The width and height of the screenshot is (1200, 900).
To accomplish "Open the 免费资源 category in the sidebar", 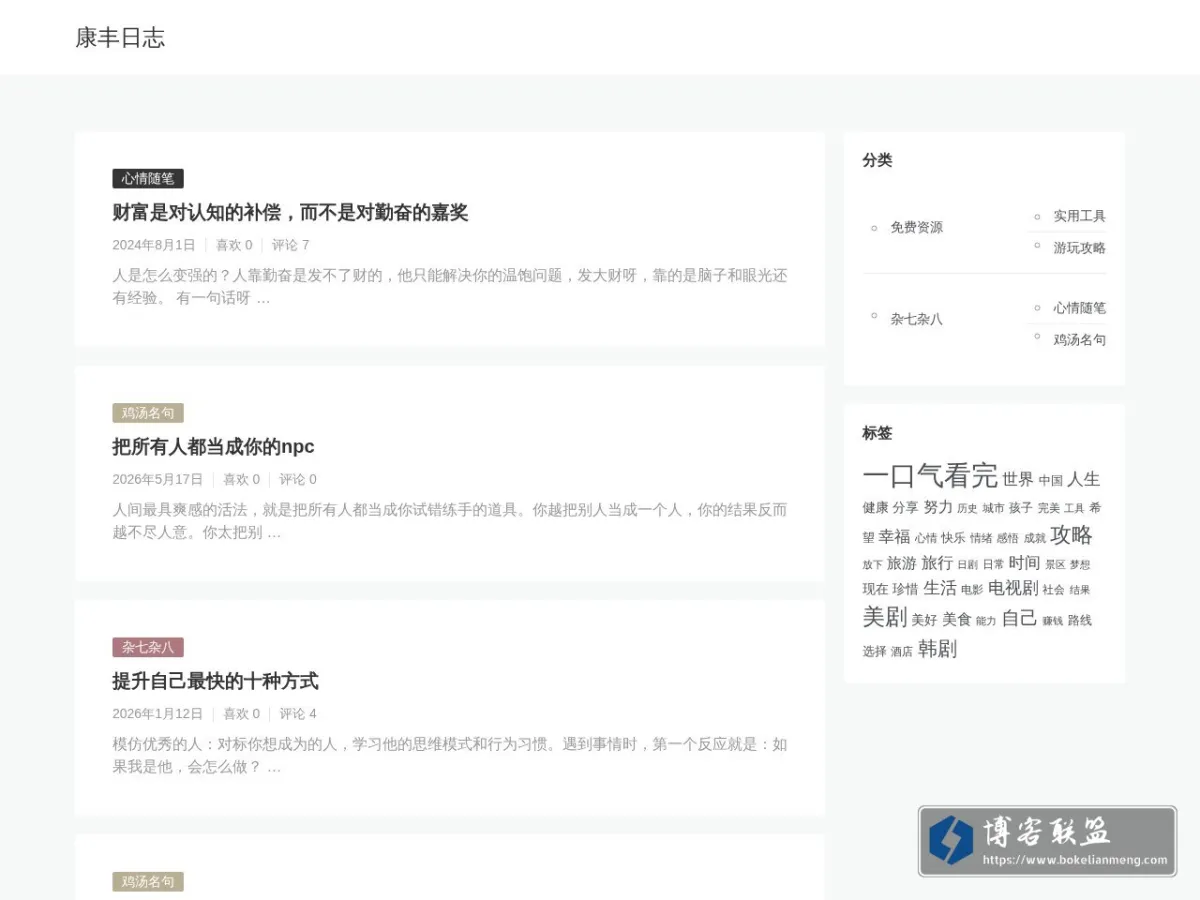I will (x=917, y=228).
